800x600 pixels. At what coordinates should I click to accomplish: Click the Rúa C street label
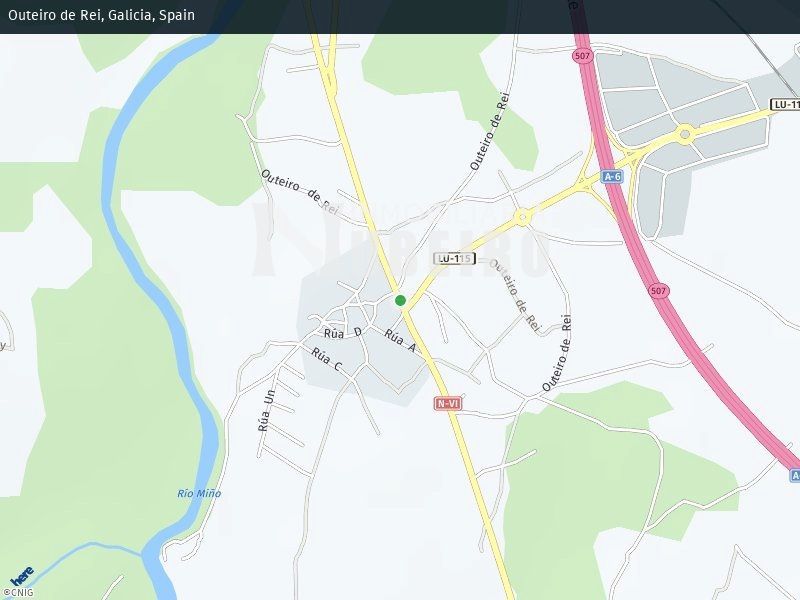(x=326, y=361)
